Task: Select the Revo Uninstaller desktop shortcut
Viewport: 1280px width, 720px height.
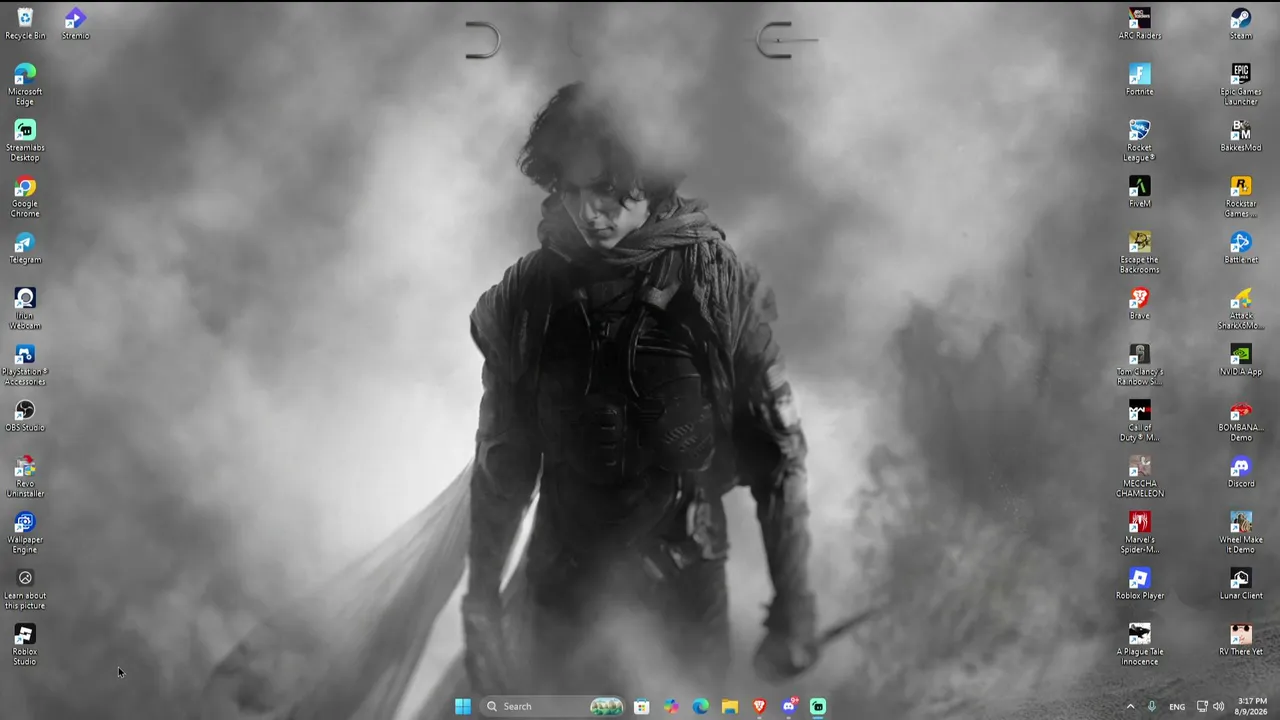Action: [x=25, y=477]
